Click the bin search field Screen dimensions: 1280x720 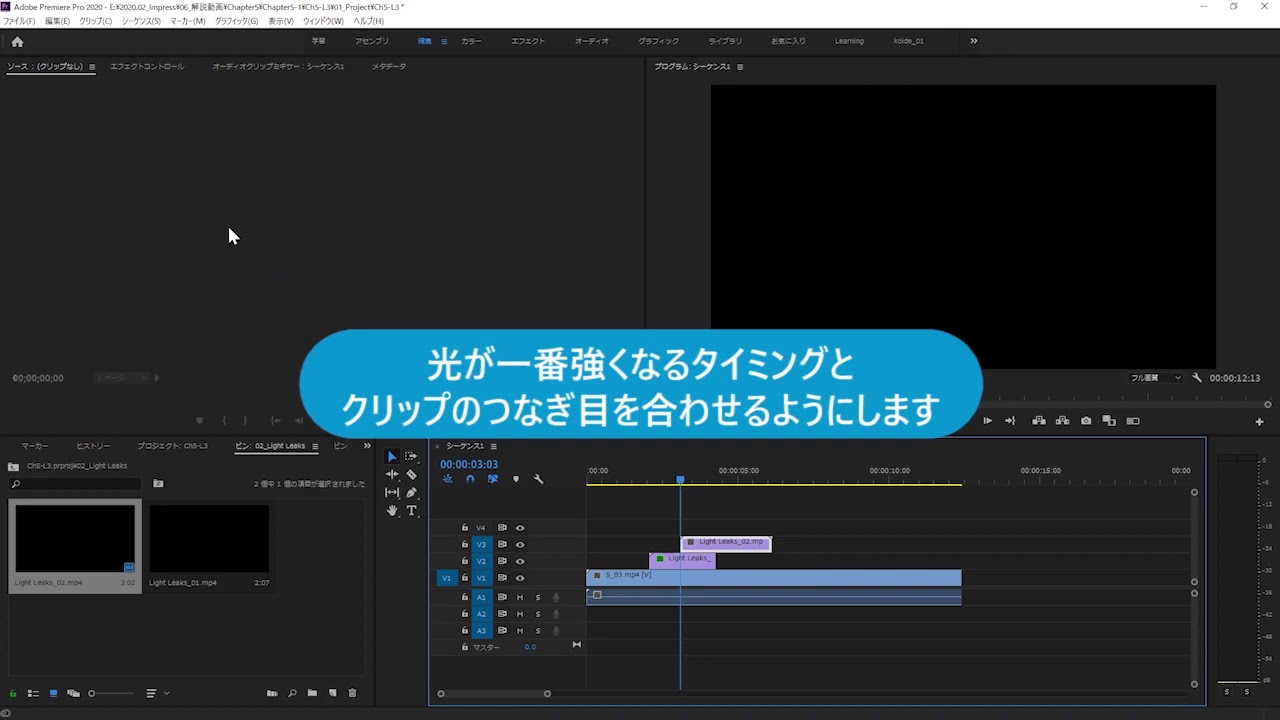coord(76,484)
